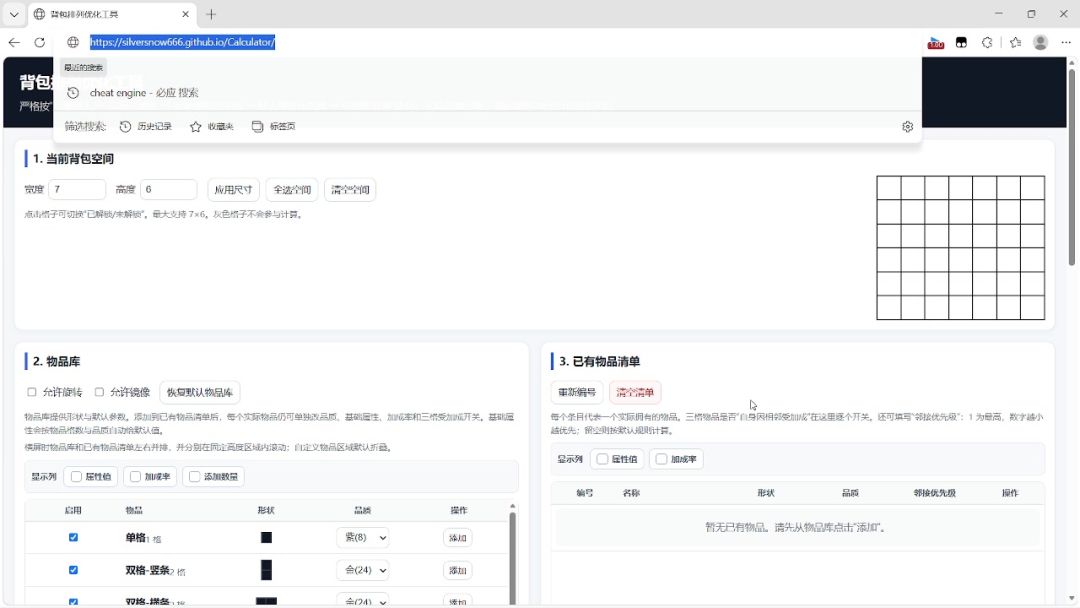
Task: Click the 清空空间 clear space button
Action: (350, 189)
